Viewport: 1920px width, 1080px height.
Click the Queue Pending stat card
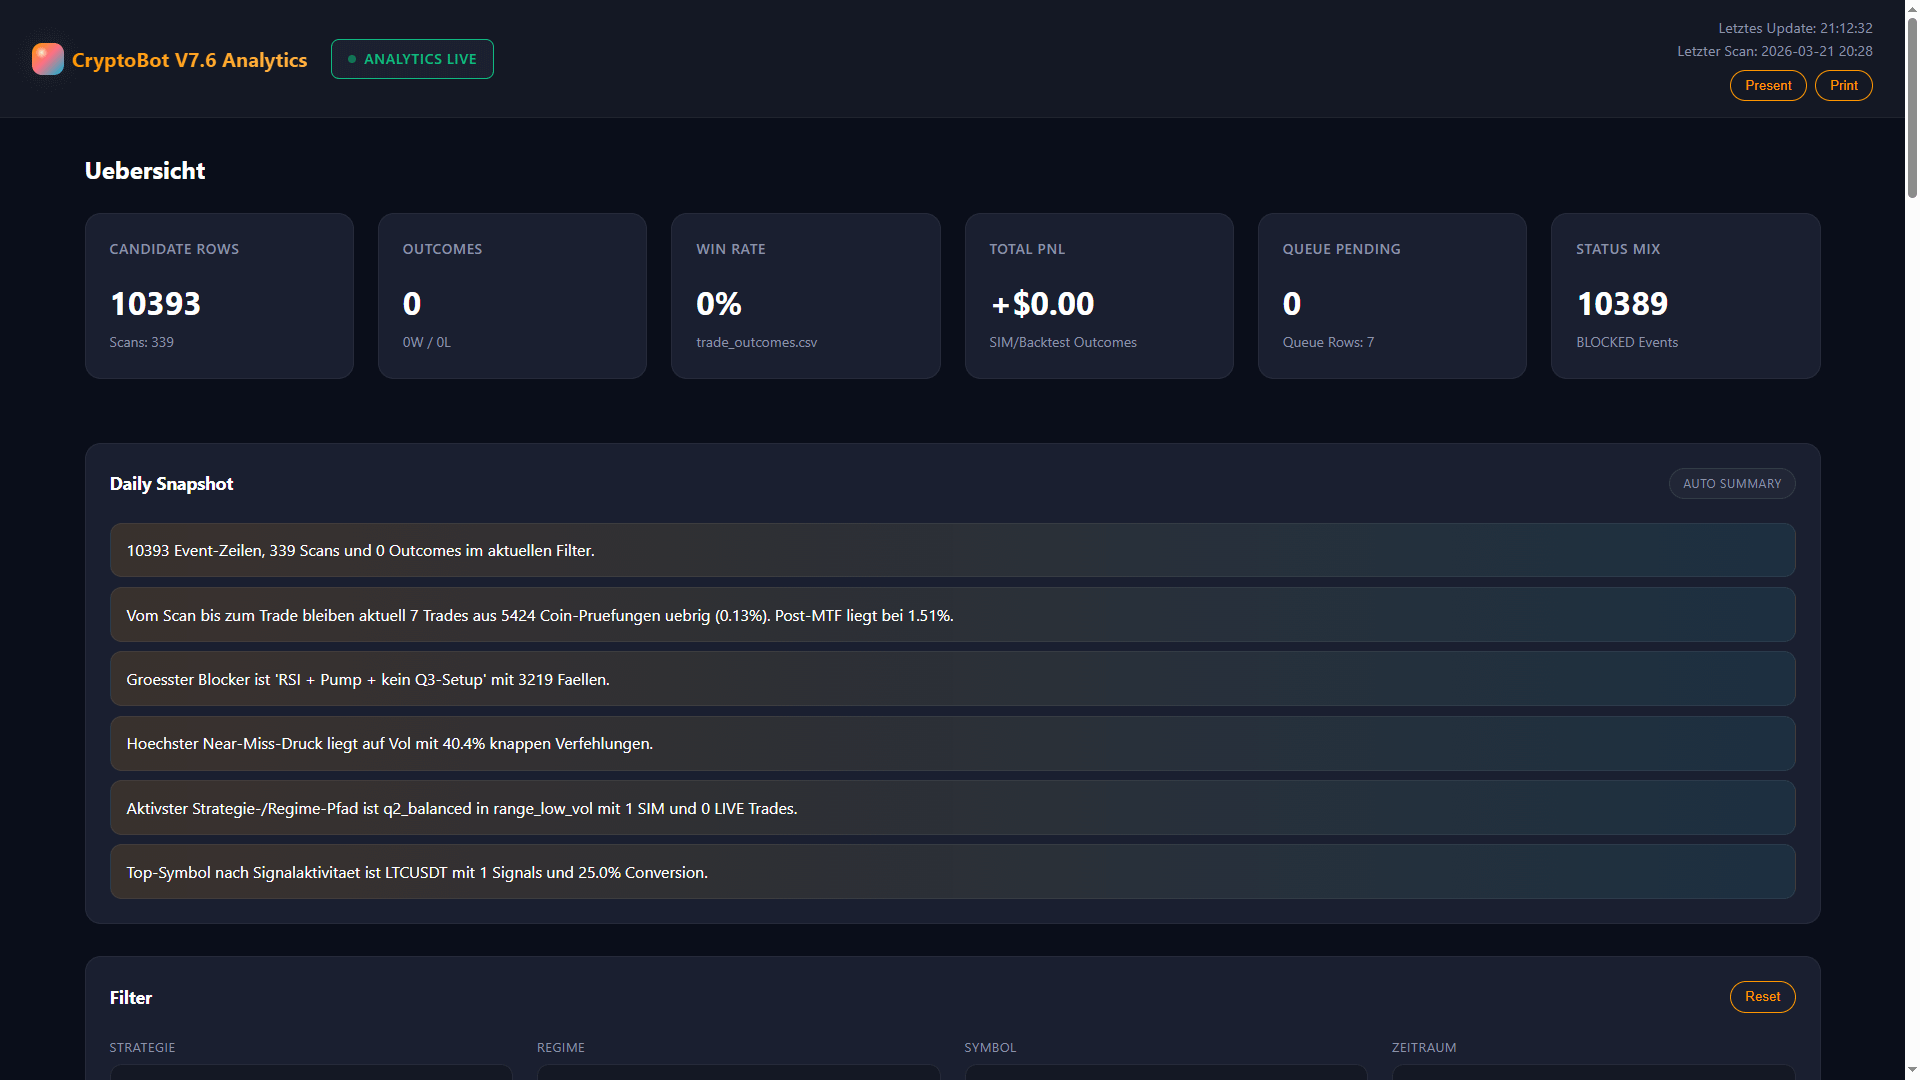pyautogui.click(x=1391, y=296)
